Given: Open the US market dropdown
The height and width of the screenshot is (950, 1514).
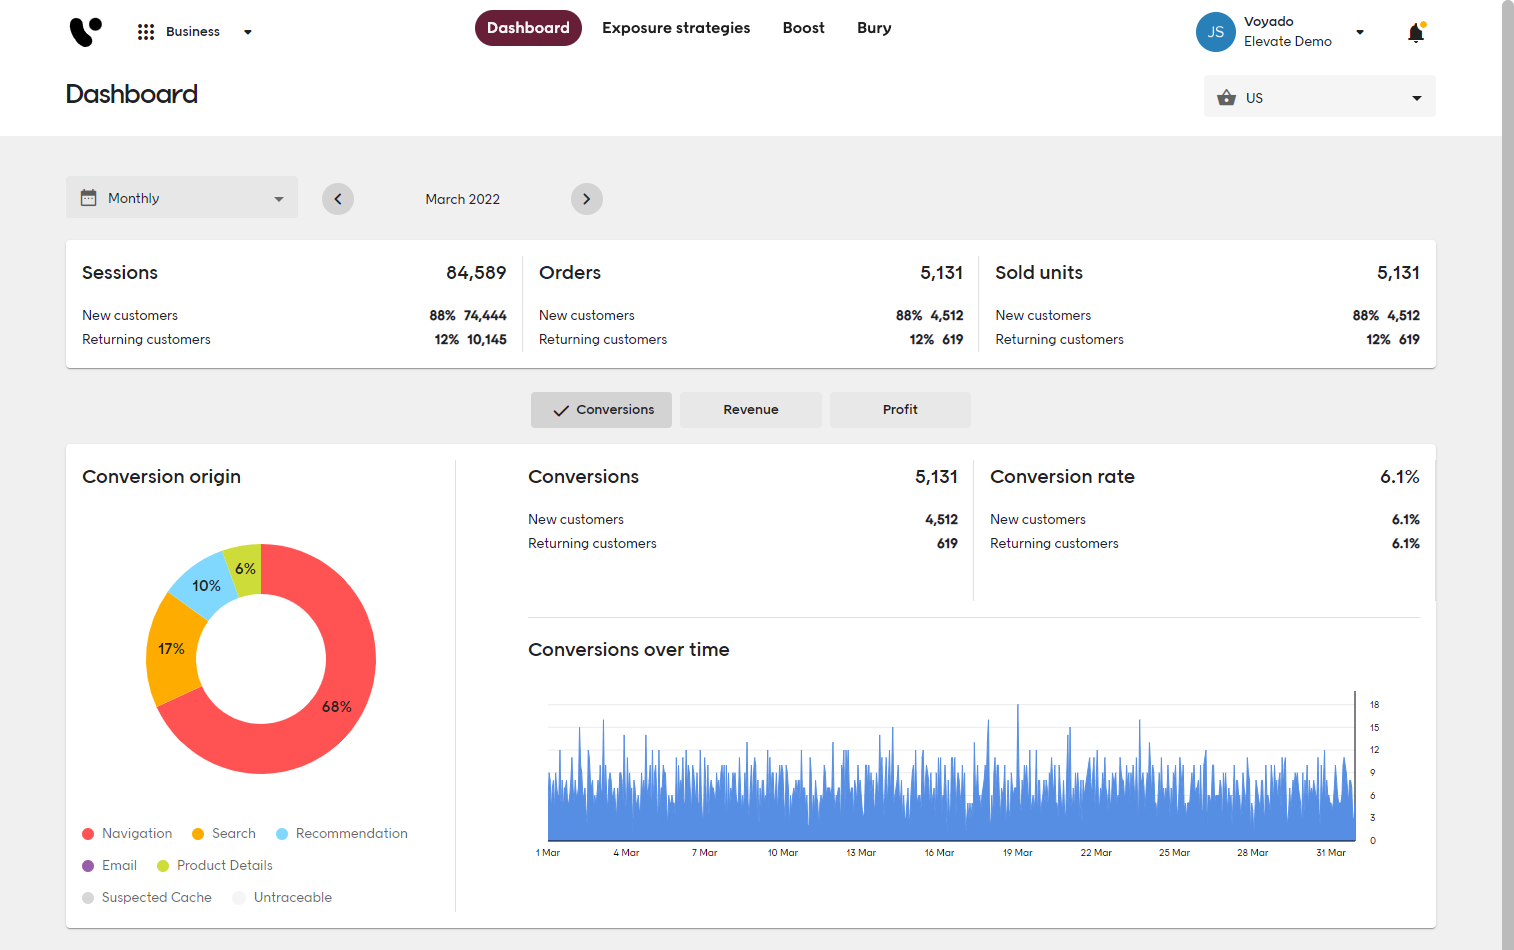Looking at the screenshot, I should coord(1320,97).
